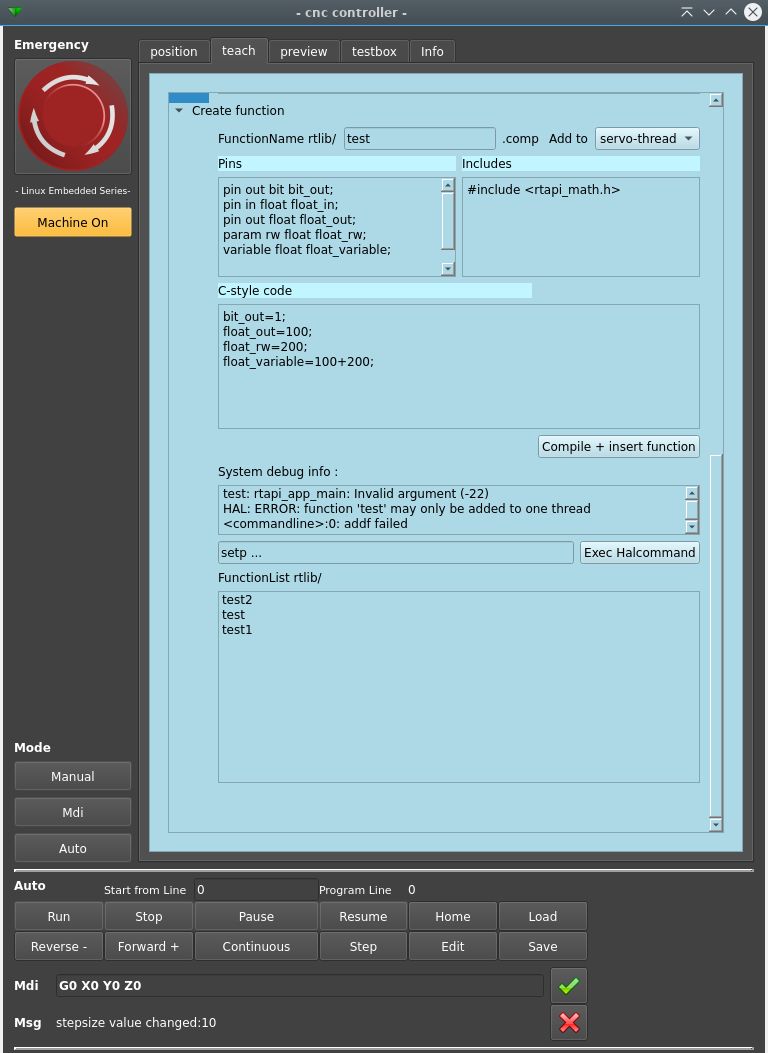
Task: Click the Resume button
Action: pyautogui.click(x=363, y=916)
